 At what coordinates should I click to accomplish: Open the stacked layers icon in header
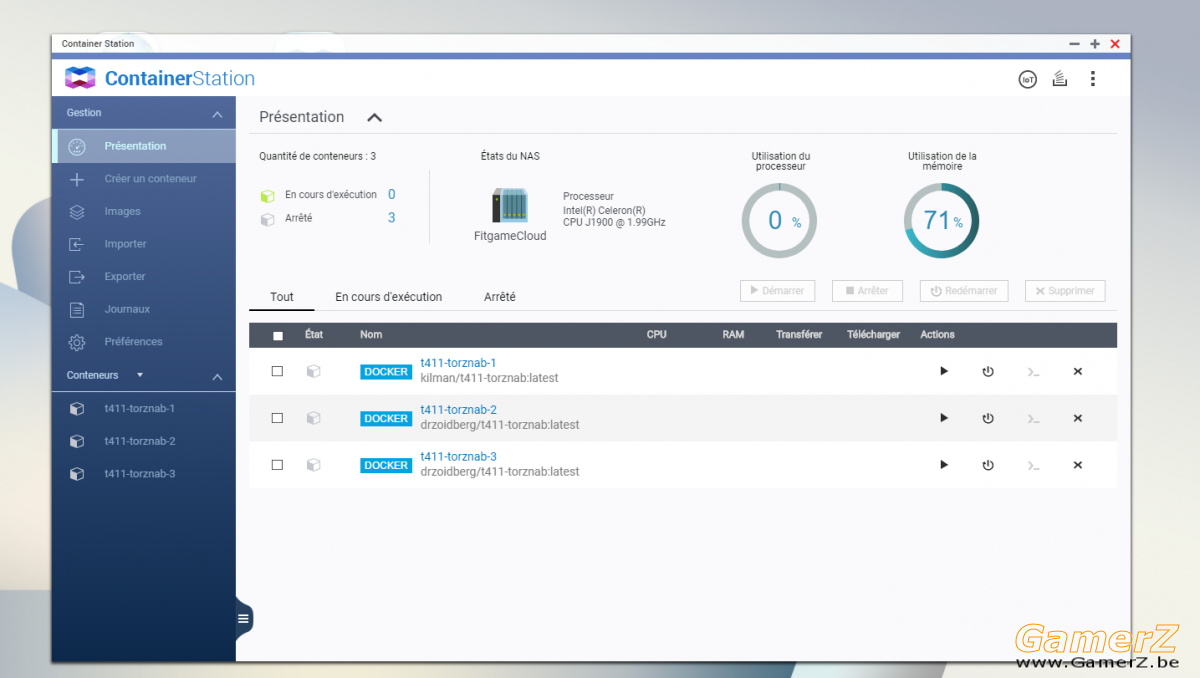[x=1060, y=79]
